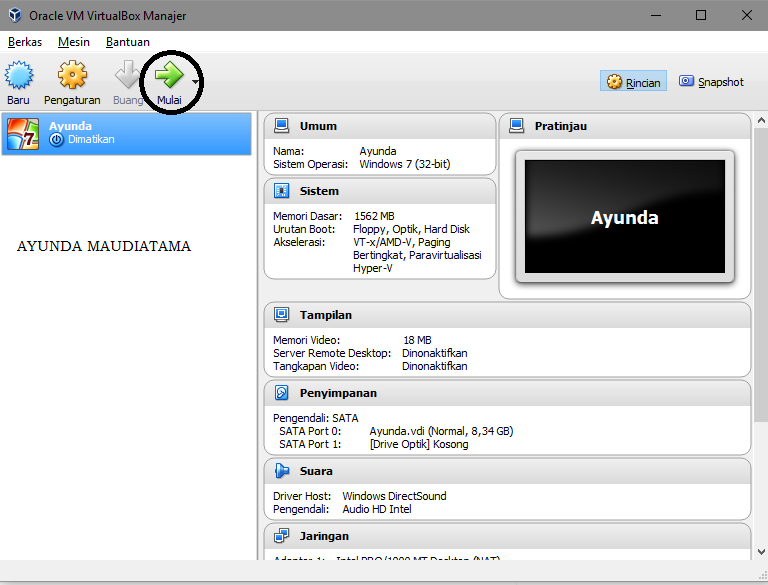The width and height of the screenshot is (768, 585).
Task: Click the Pratinjau header title
Action: (561, 126)
